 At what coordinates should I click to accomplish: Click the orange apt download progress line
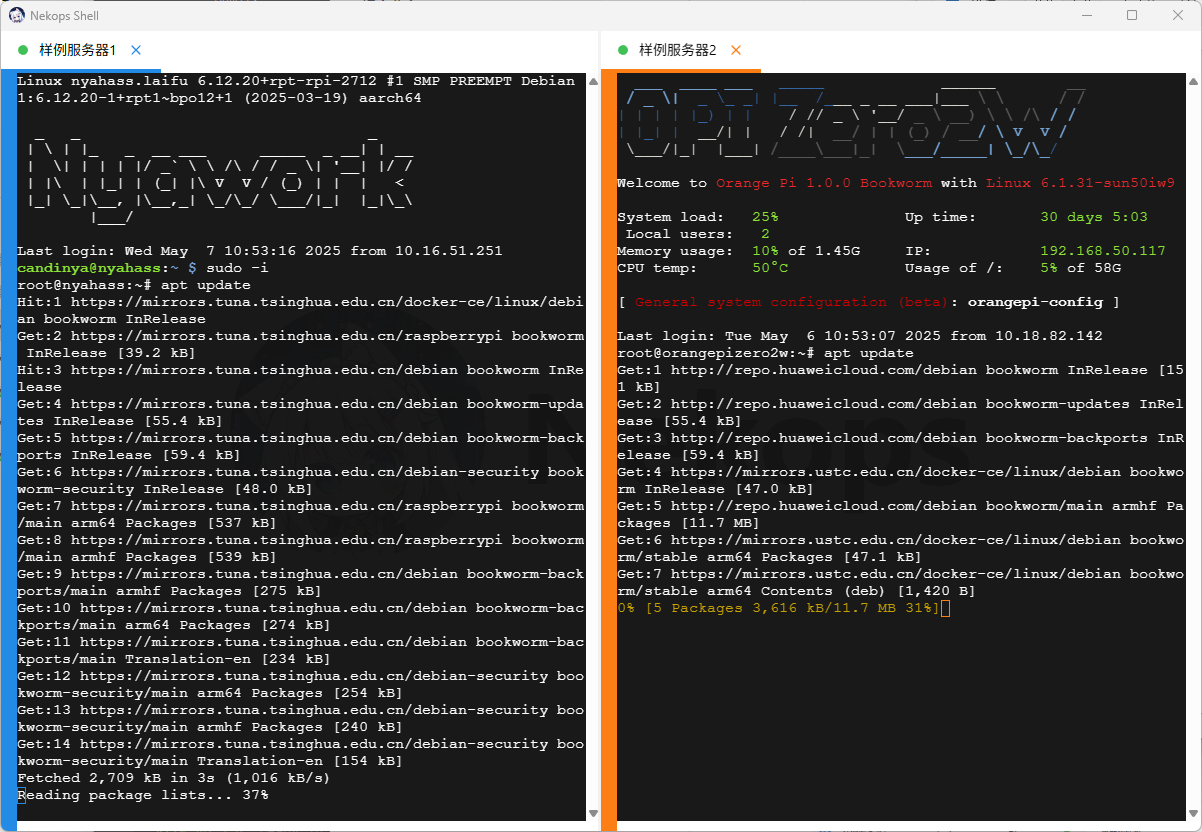click(x=778, y=608)
